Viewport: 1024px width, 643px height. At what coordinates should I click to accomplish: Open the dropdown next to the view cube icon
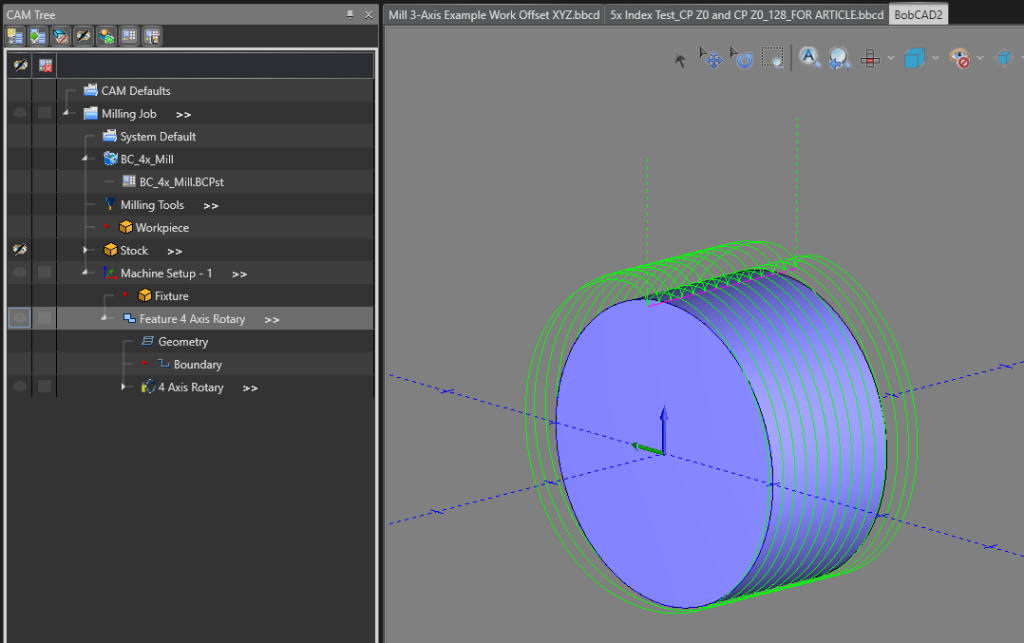[935, 57]
